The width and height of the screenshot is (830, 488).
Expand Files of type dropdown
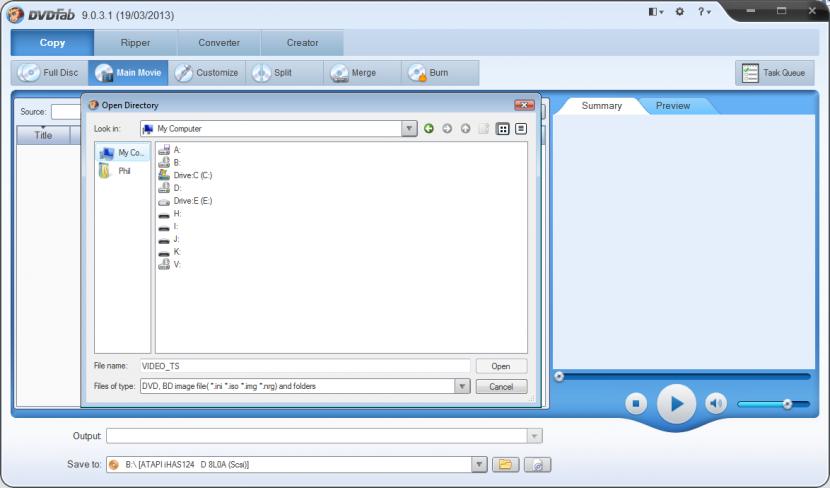tap(462, 386)
